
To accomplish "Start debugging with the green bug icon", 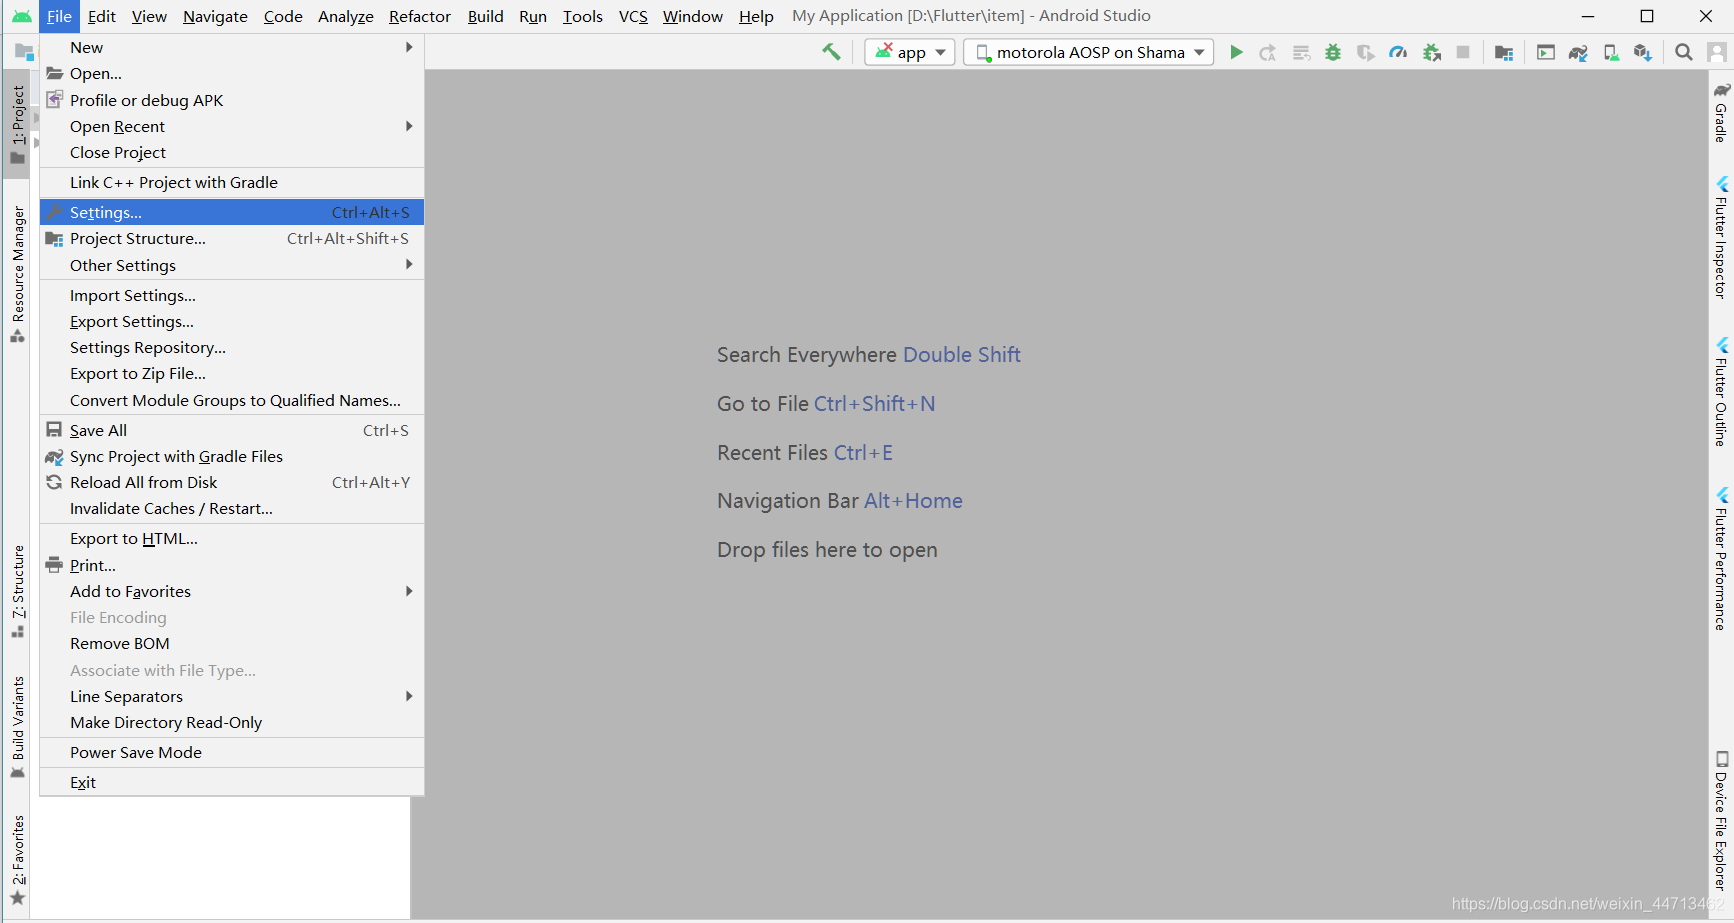I will 1333,52.
